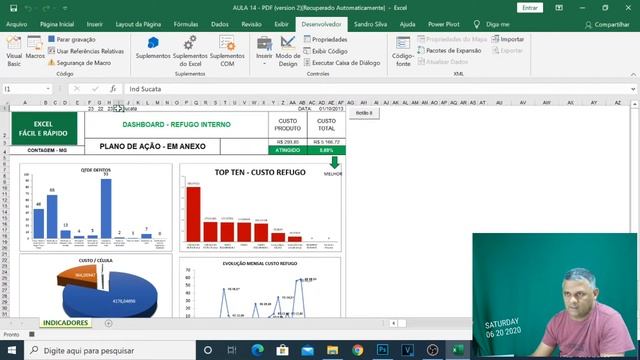Image resolution: width=640 pixels, height=360 pixels.
Task: Select the QTDE DEFEITOS bar chart
Action: [x=96, y=207]
